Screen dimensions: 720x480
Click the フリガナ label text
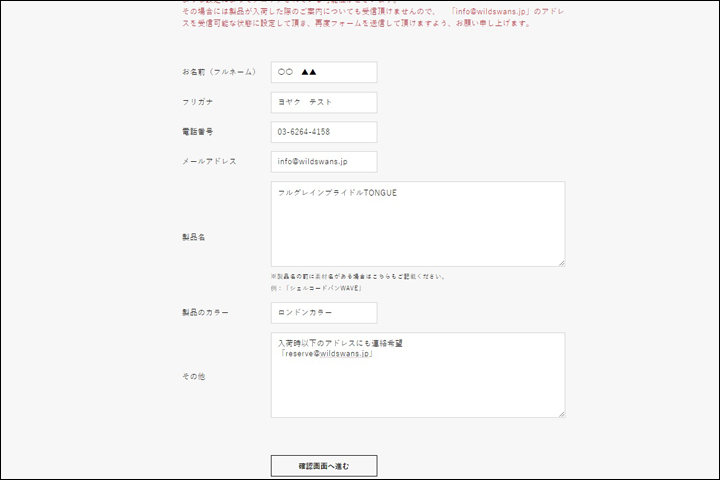click(x=197, y=102)
